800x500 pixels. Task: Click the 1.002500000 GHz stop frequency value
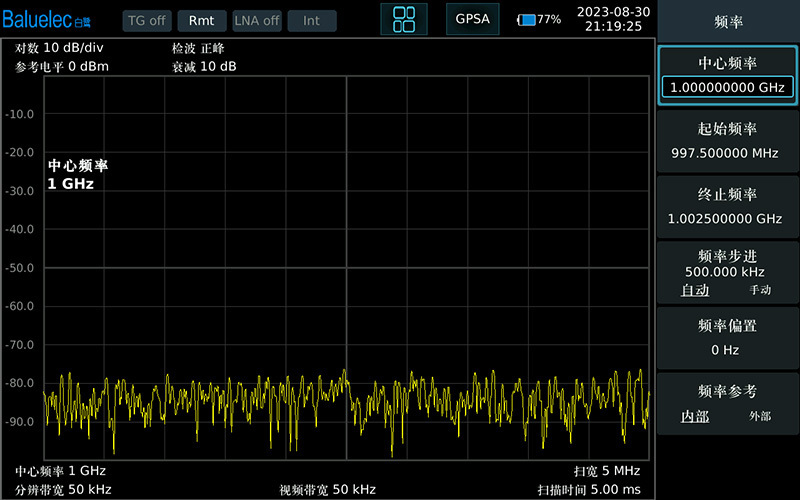tap(724, 219)
